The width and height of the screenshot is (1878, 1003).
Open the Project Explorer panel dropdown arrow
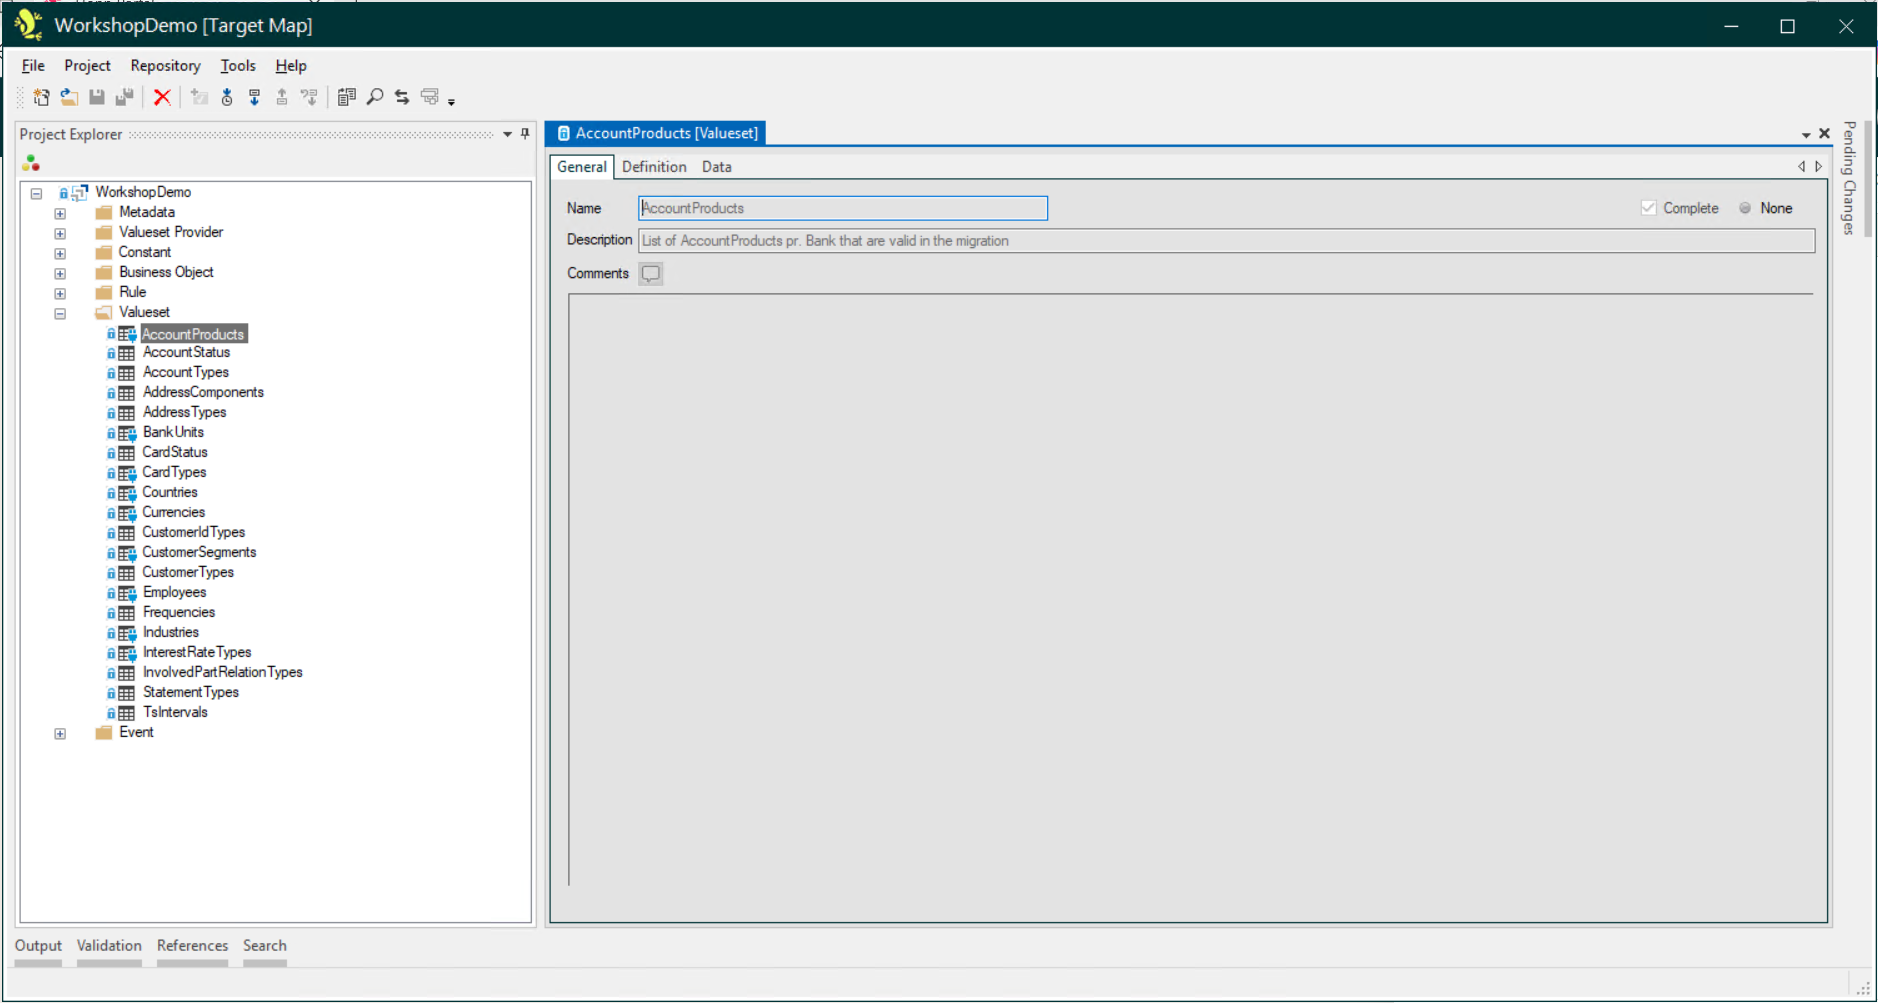[507, 134]
